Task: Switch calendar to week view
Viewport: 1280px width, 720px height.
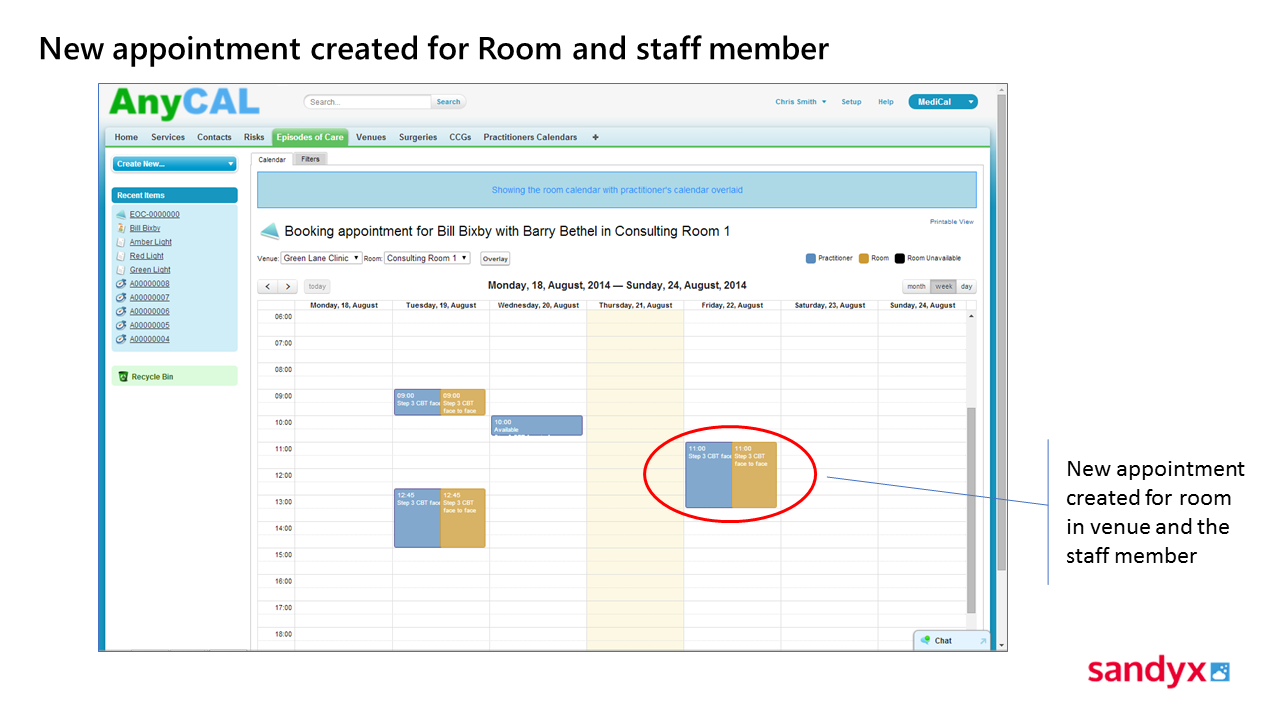Action: click(x=944, y=287)
